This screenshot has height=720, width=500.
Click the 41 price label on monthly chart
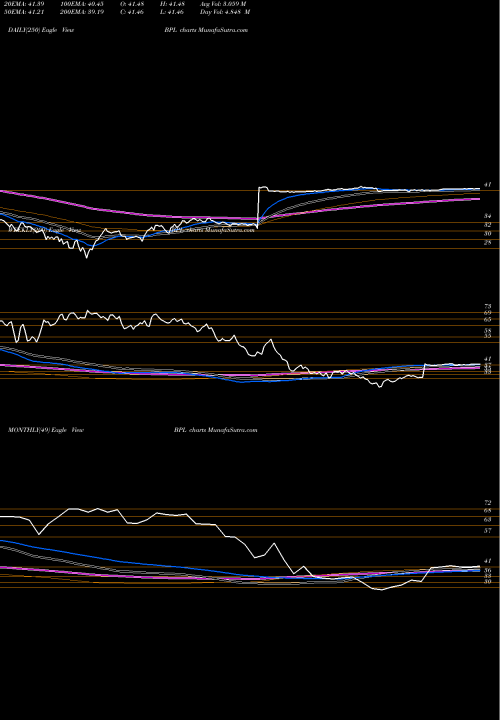(488, 561)
